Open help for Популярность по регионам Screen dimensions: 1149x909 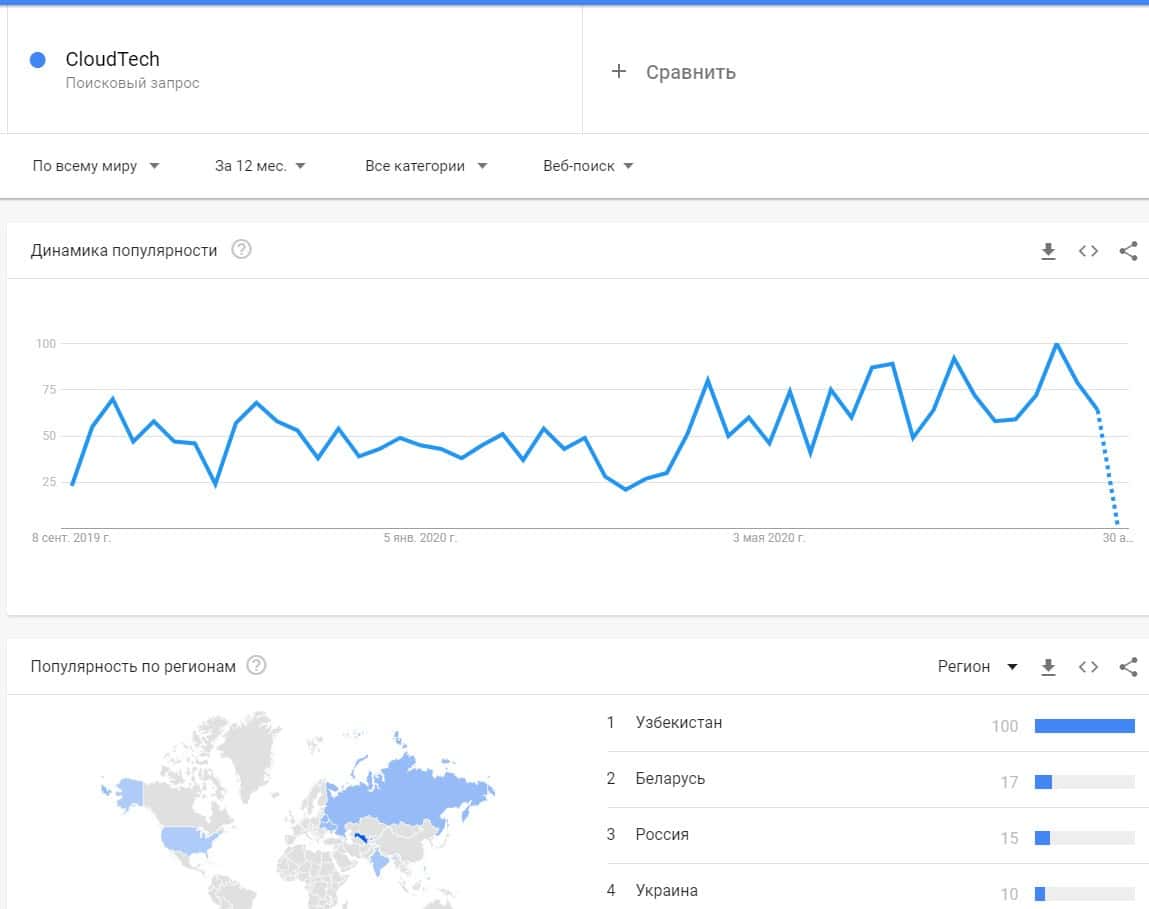tap(256, 666)
